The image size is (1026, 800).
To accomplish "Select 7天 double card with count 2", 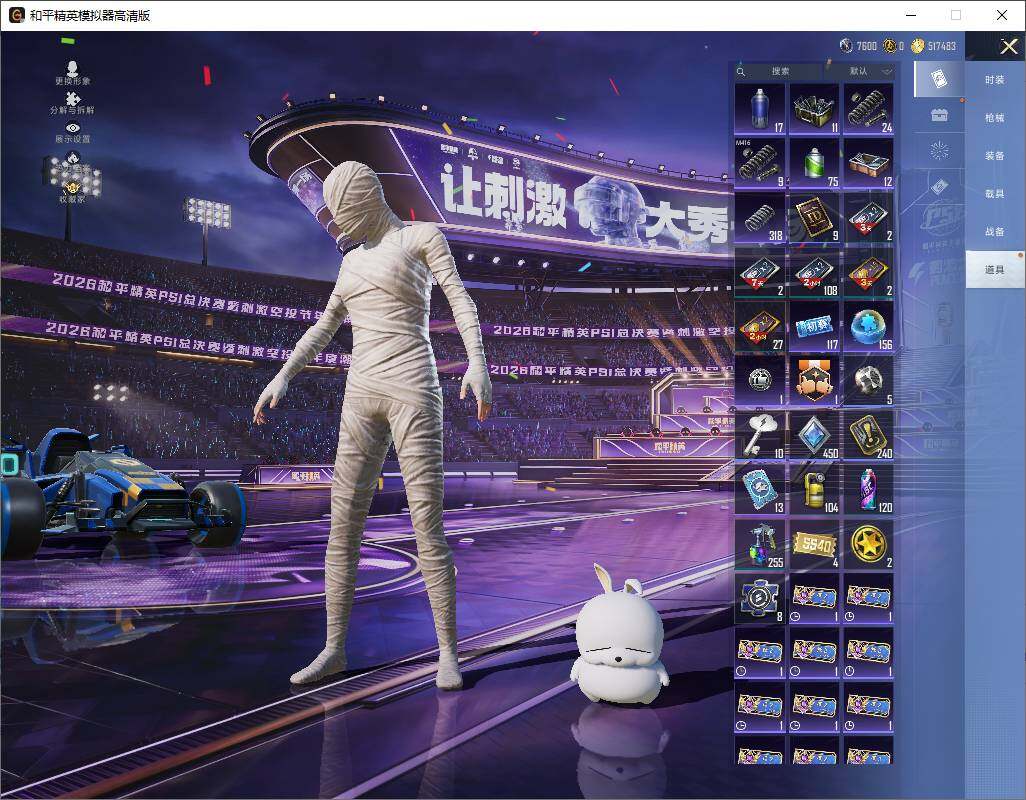I will click(760, 272).
